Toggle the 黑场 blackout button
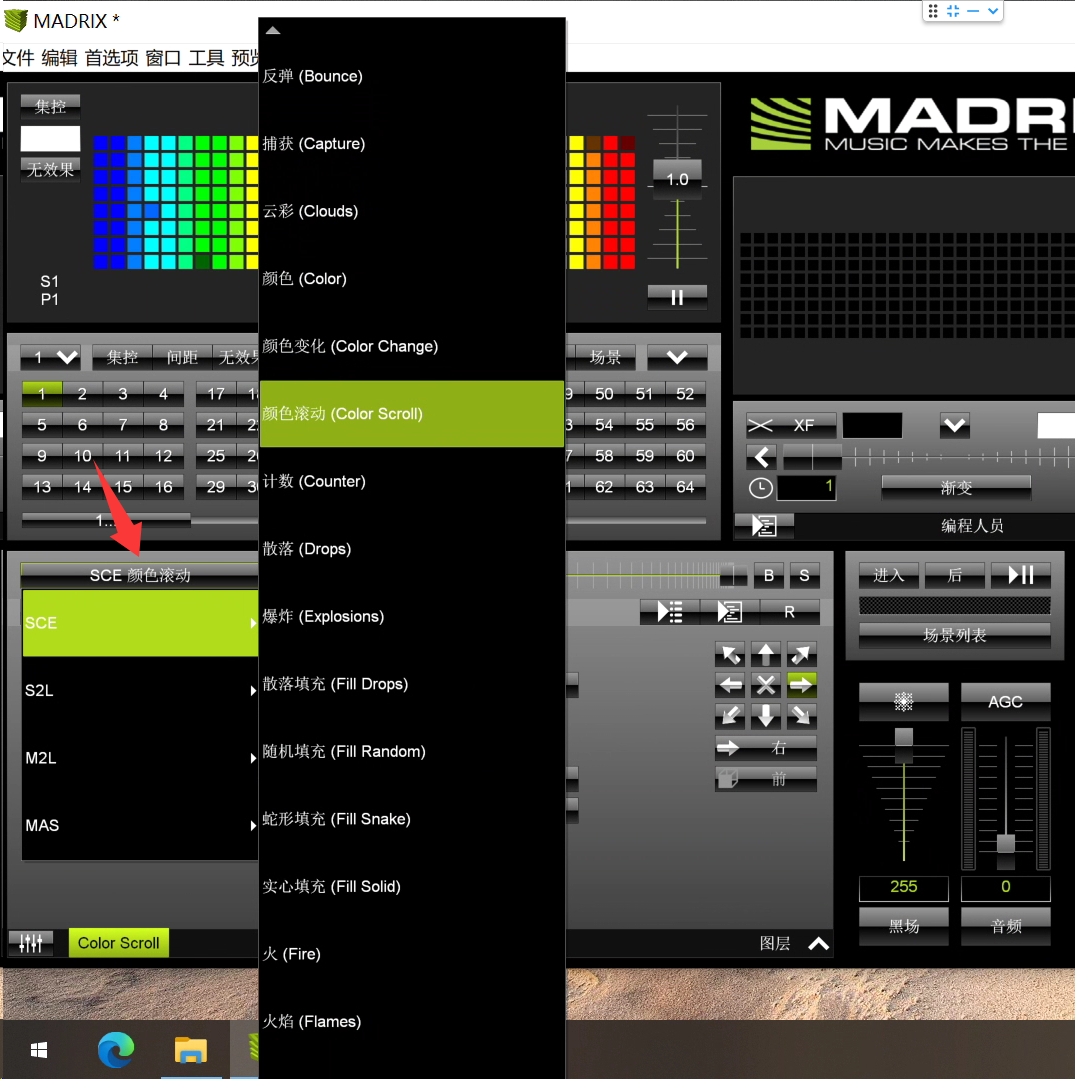1075x1079 pixels. [904, 926]
